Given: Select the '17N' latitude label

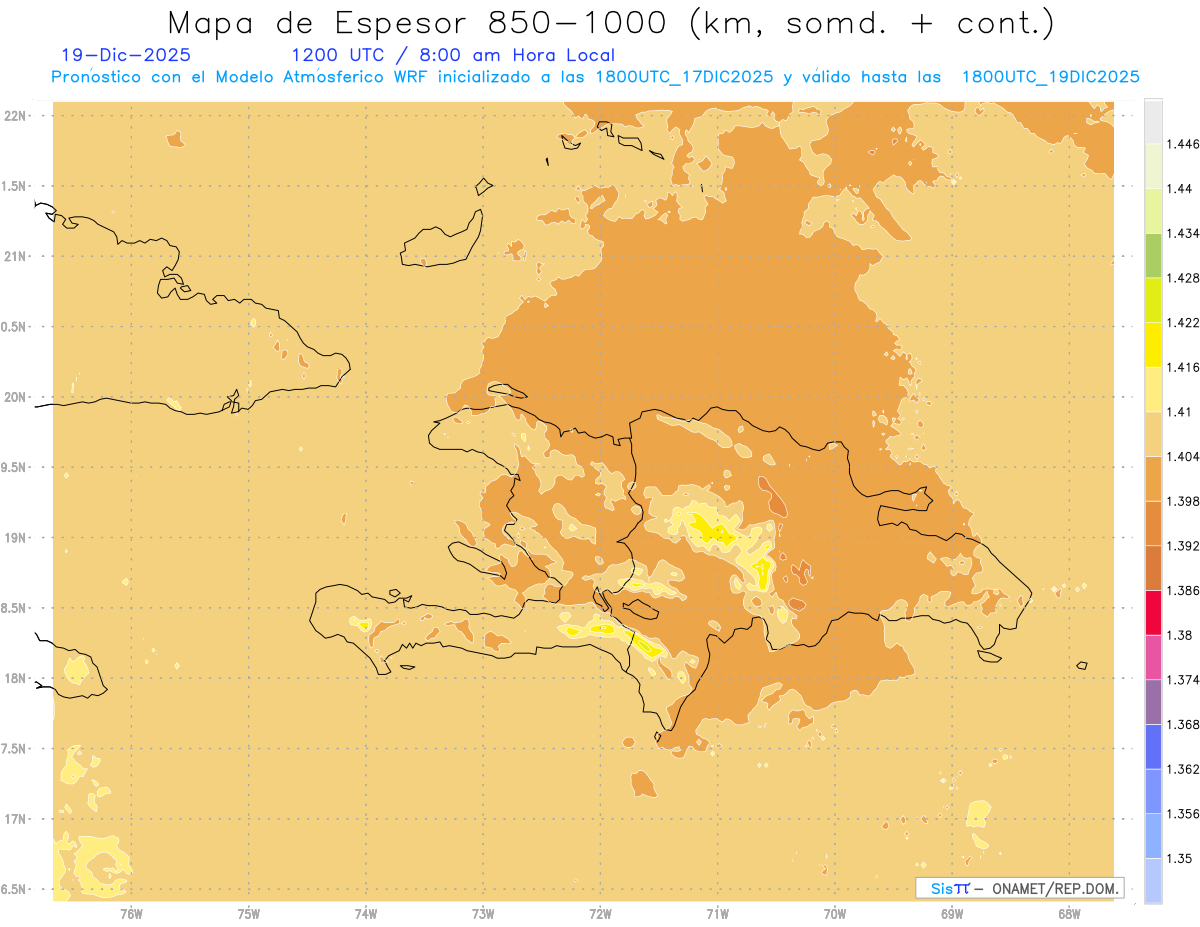Looking at the screenshot, I should click(x=16, y=819).
